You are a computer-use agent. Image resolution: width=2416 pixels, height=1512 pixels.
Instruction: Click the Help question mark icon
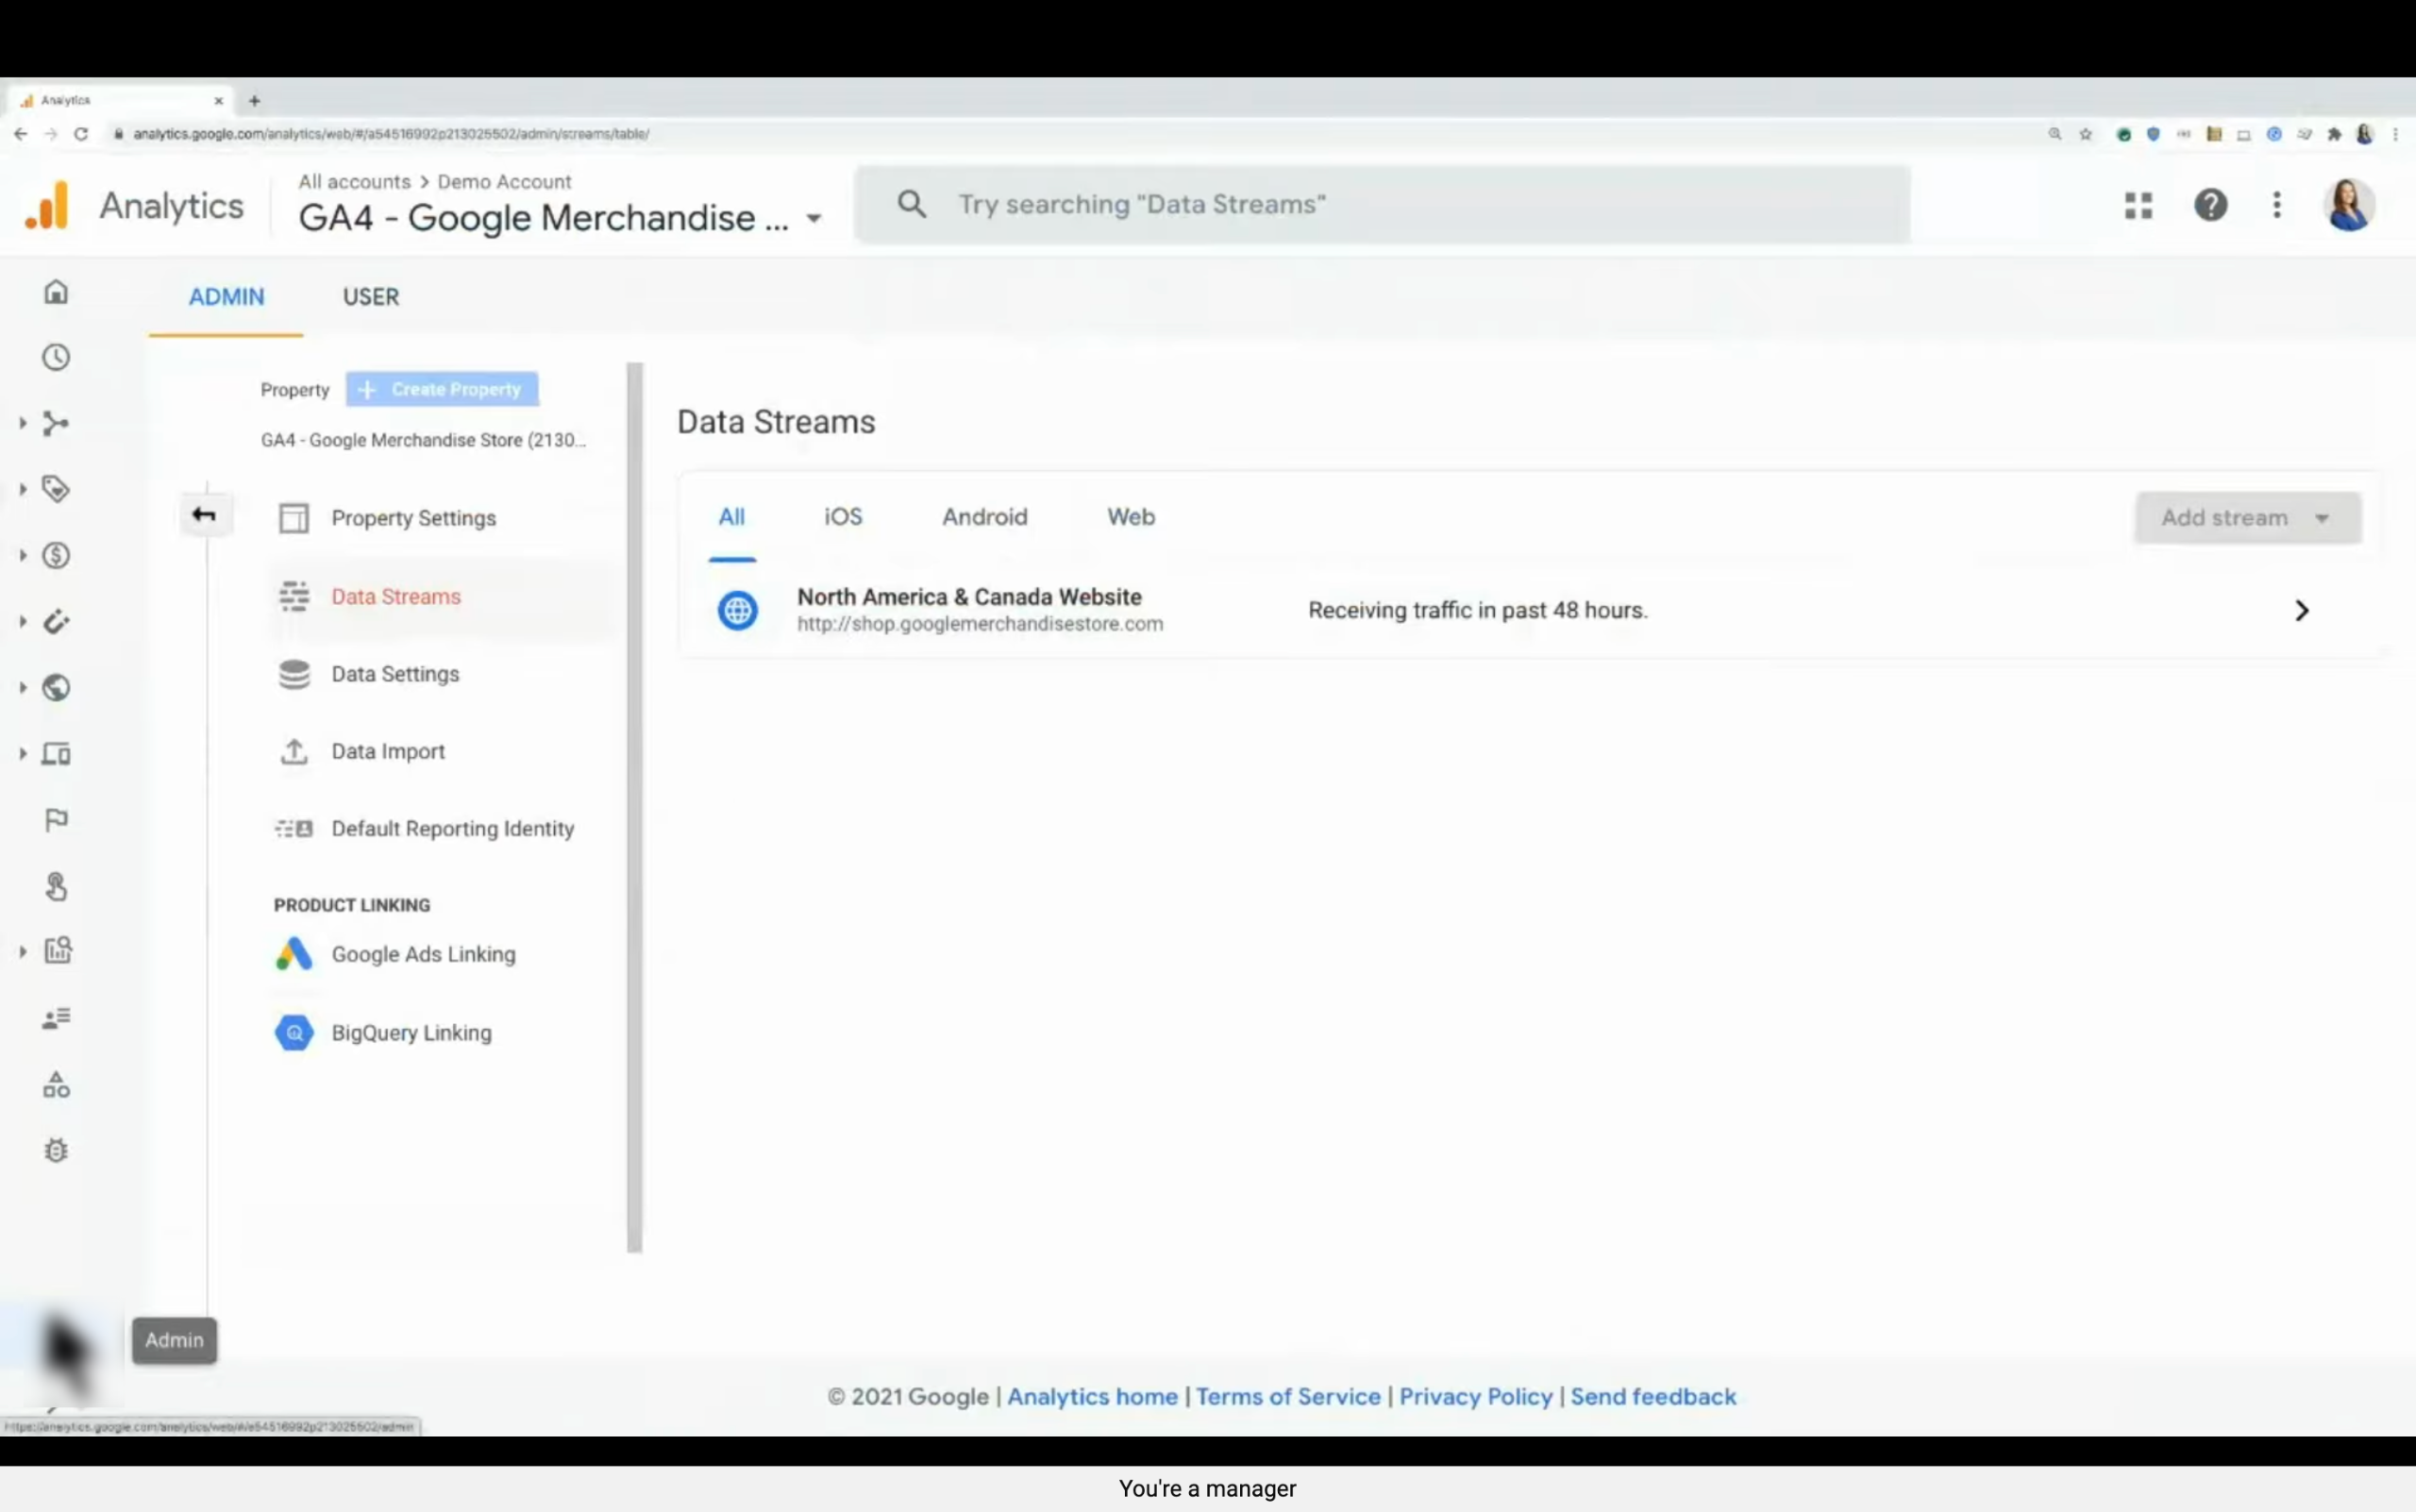click(x=2210, y=205)
